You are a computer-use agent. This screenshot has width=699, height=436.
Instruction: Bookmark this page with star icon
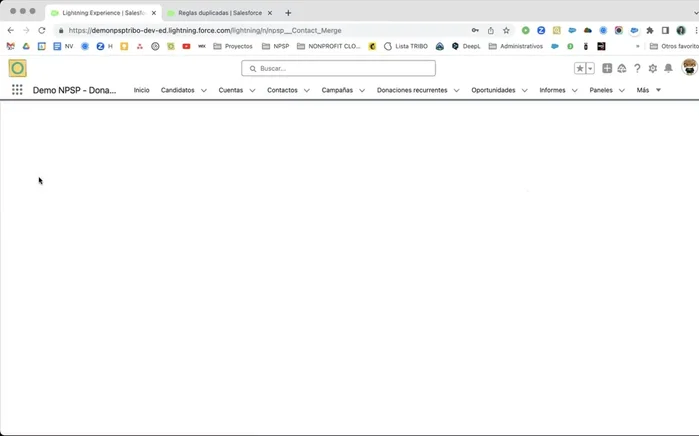(506, 30)
